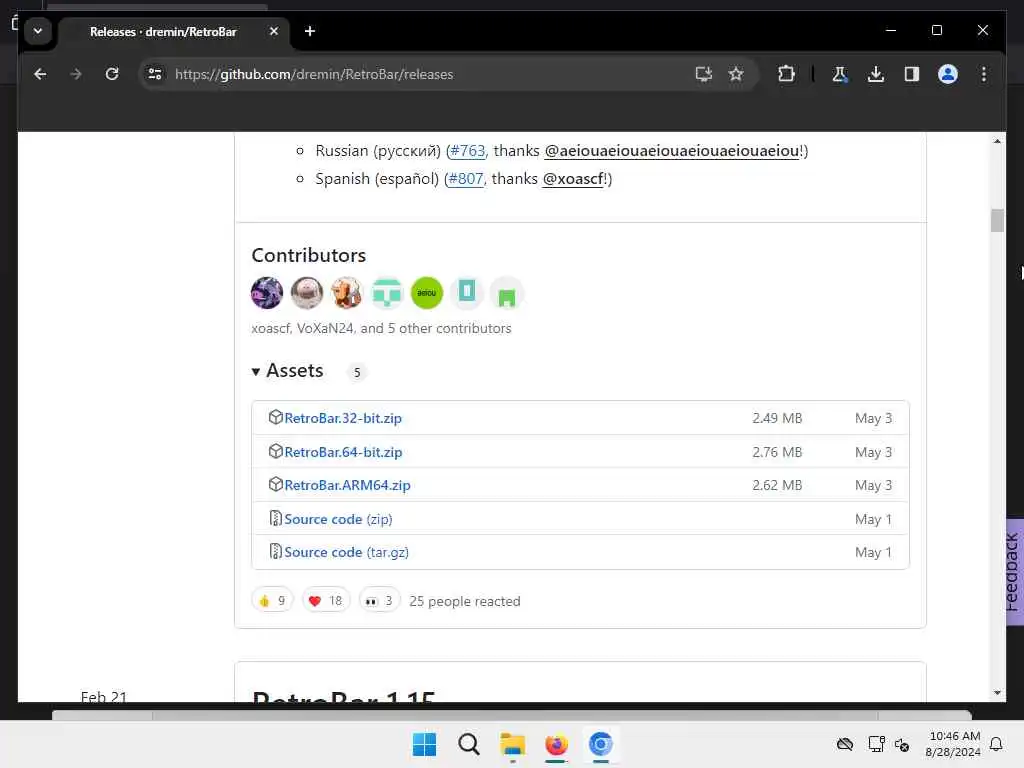Open pull request #807 link
Viewport: 1024px width, 768px height.
pyautogui.click(x=466, y=179)
